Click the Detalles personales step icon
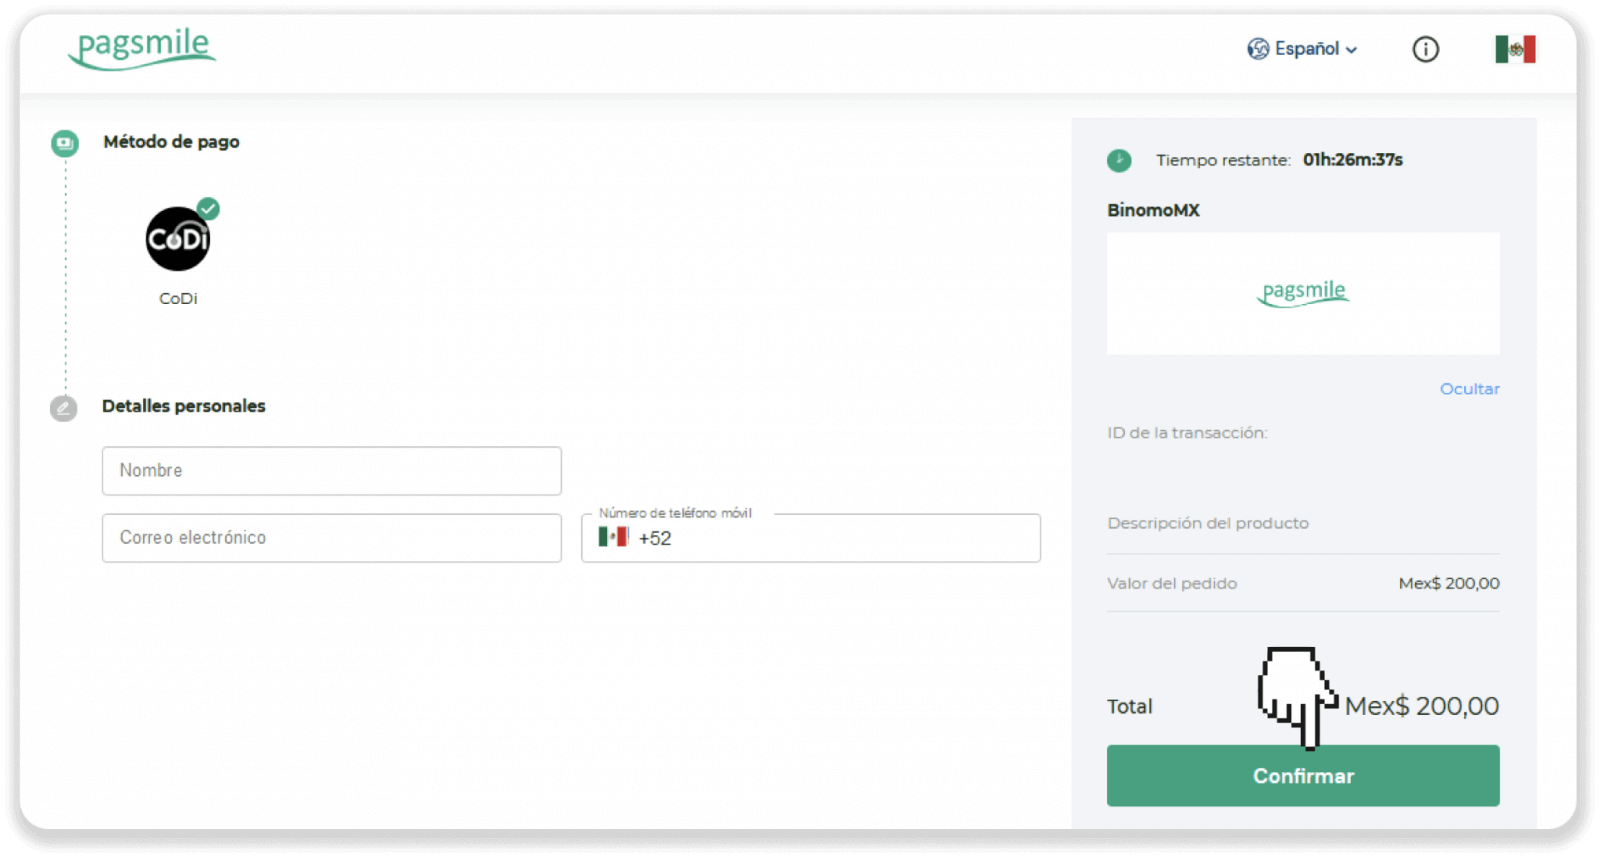 (x=64, y=408)
